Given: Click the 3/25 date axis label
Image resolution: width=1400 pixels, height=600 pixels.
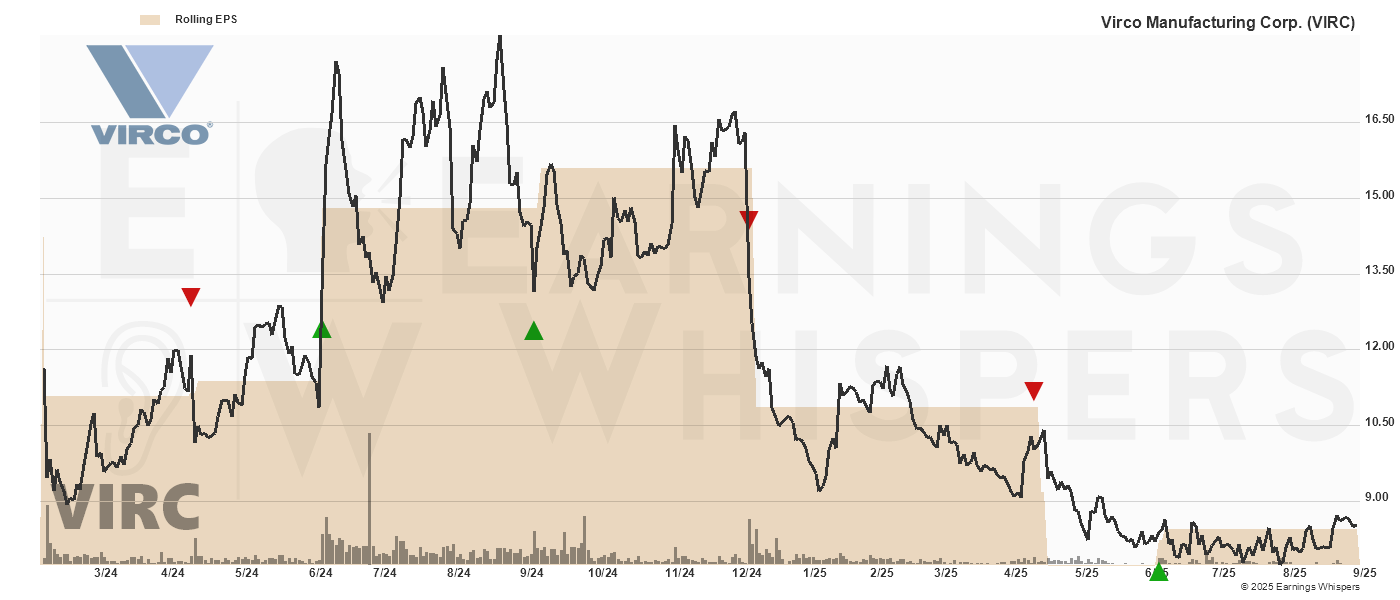Looking at the screenshot, I should point(945,573).
